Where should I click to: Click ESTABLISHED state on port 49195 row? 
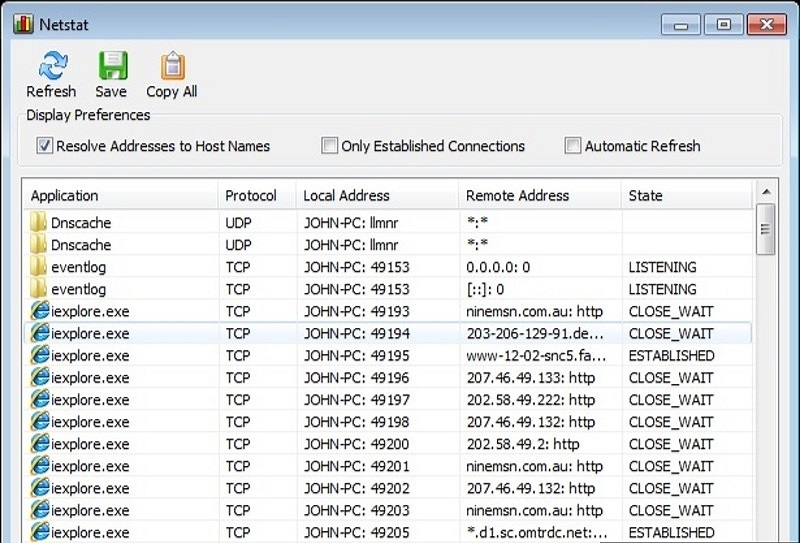[671, 356]
